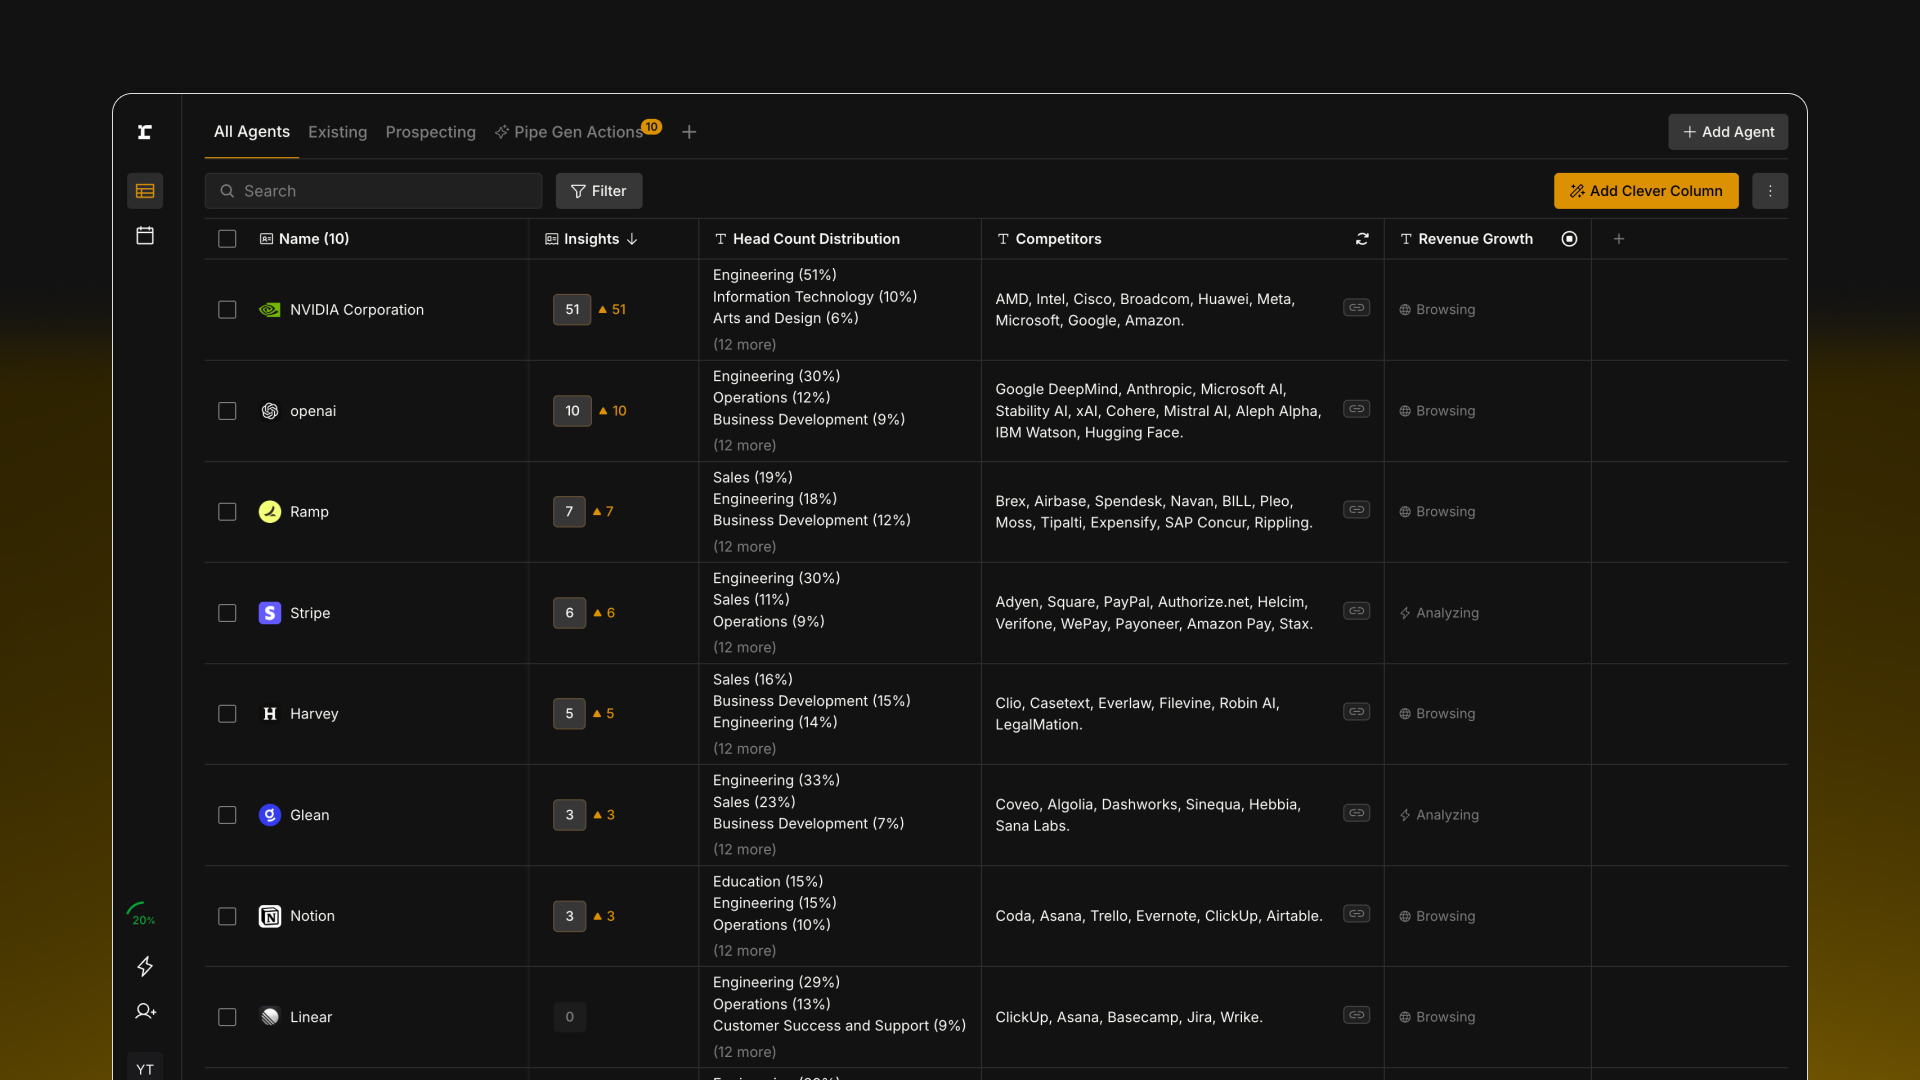
Task: Click the 20% progress indicator
Action: point(142,914)
